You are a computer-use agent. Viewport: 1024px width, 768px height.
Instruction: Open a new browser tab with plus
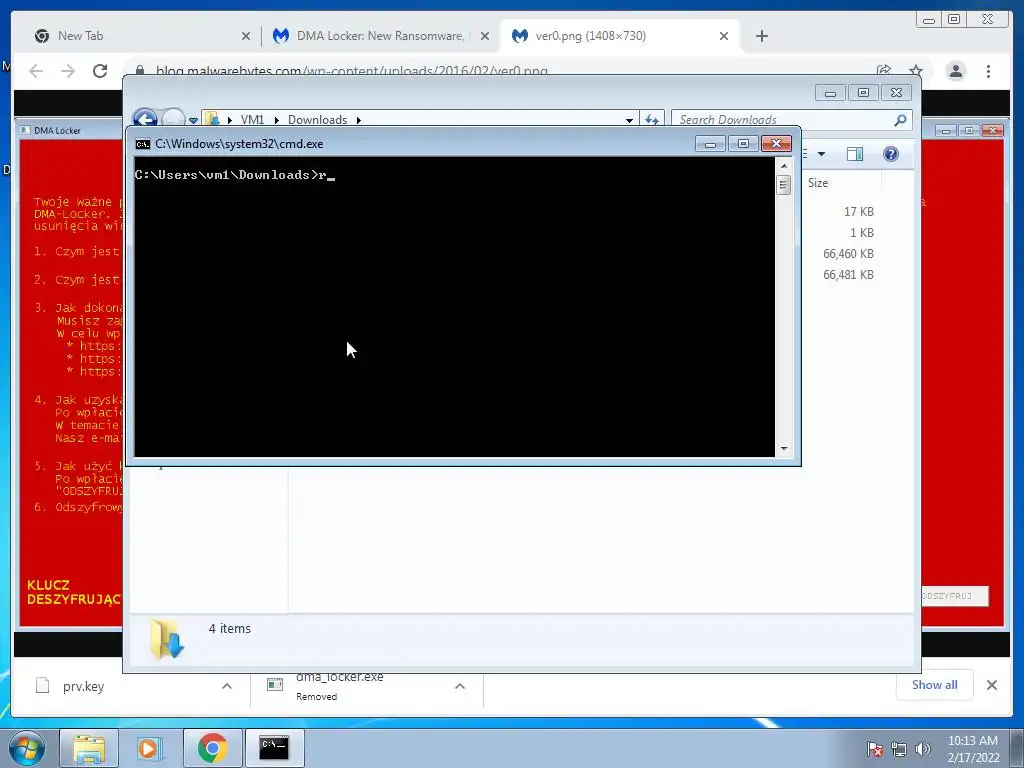[x=761, y=37]
